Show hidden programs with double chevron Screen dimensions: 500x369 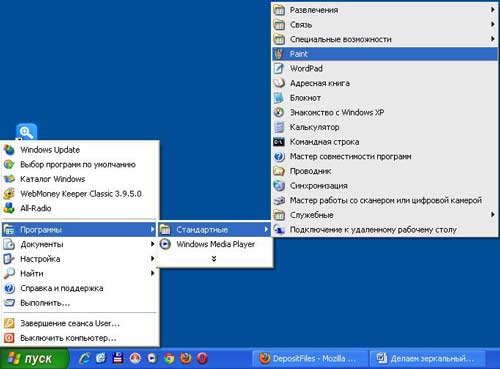click(x=214, y=258)
